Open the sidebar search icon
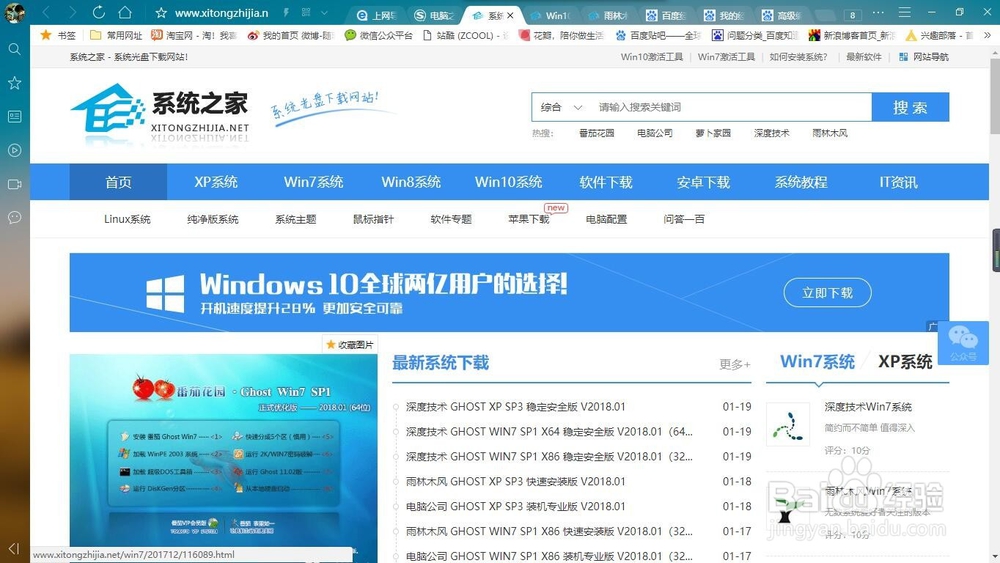 pyautogui.click(x=14, y=49)
